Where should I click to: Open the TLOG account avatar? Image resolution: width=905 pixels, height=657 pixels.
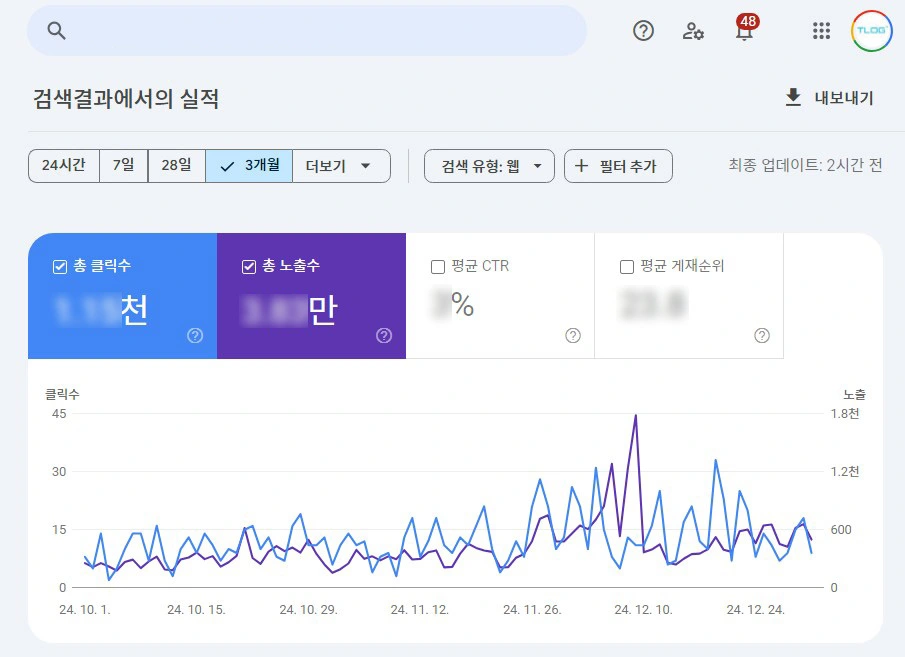coord(872,31)
